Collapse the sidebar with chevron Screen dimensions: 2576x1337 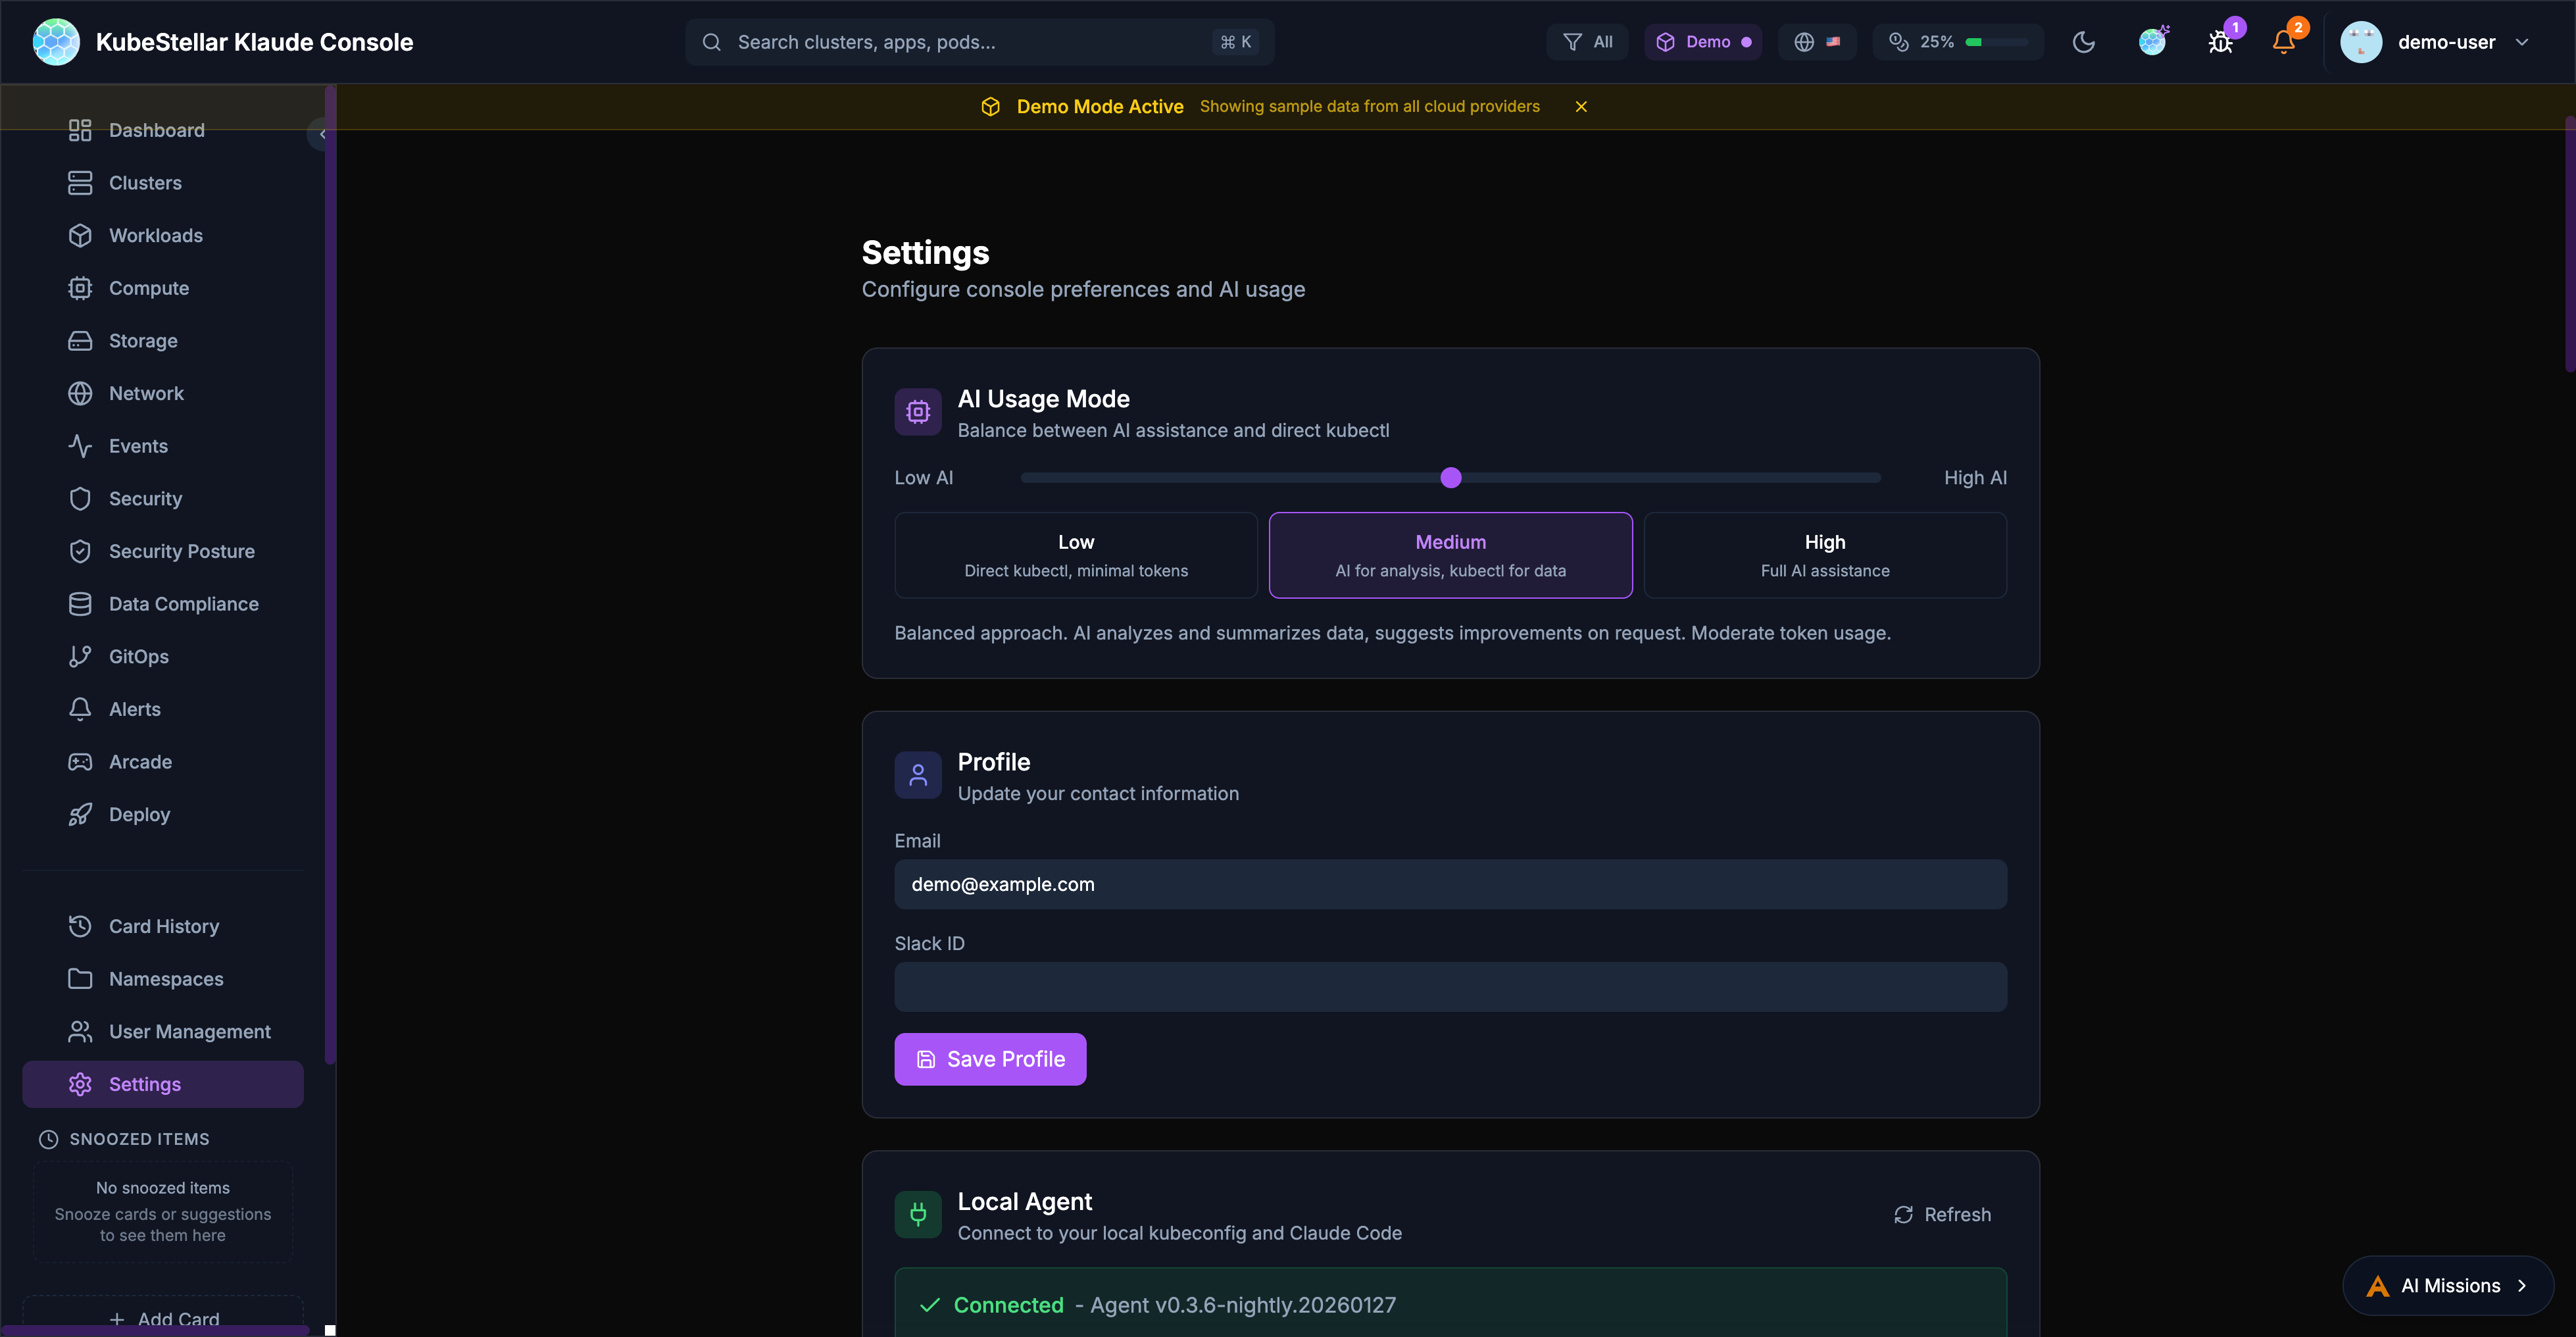(322, 134)
